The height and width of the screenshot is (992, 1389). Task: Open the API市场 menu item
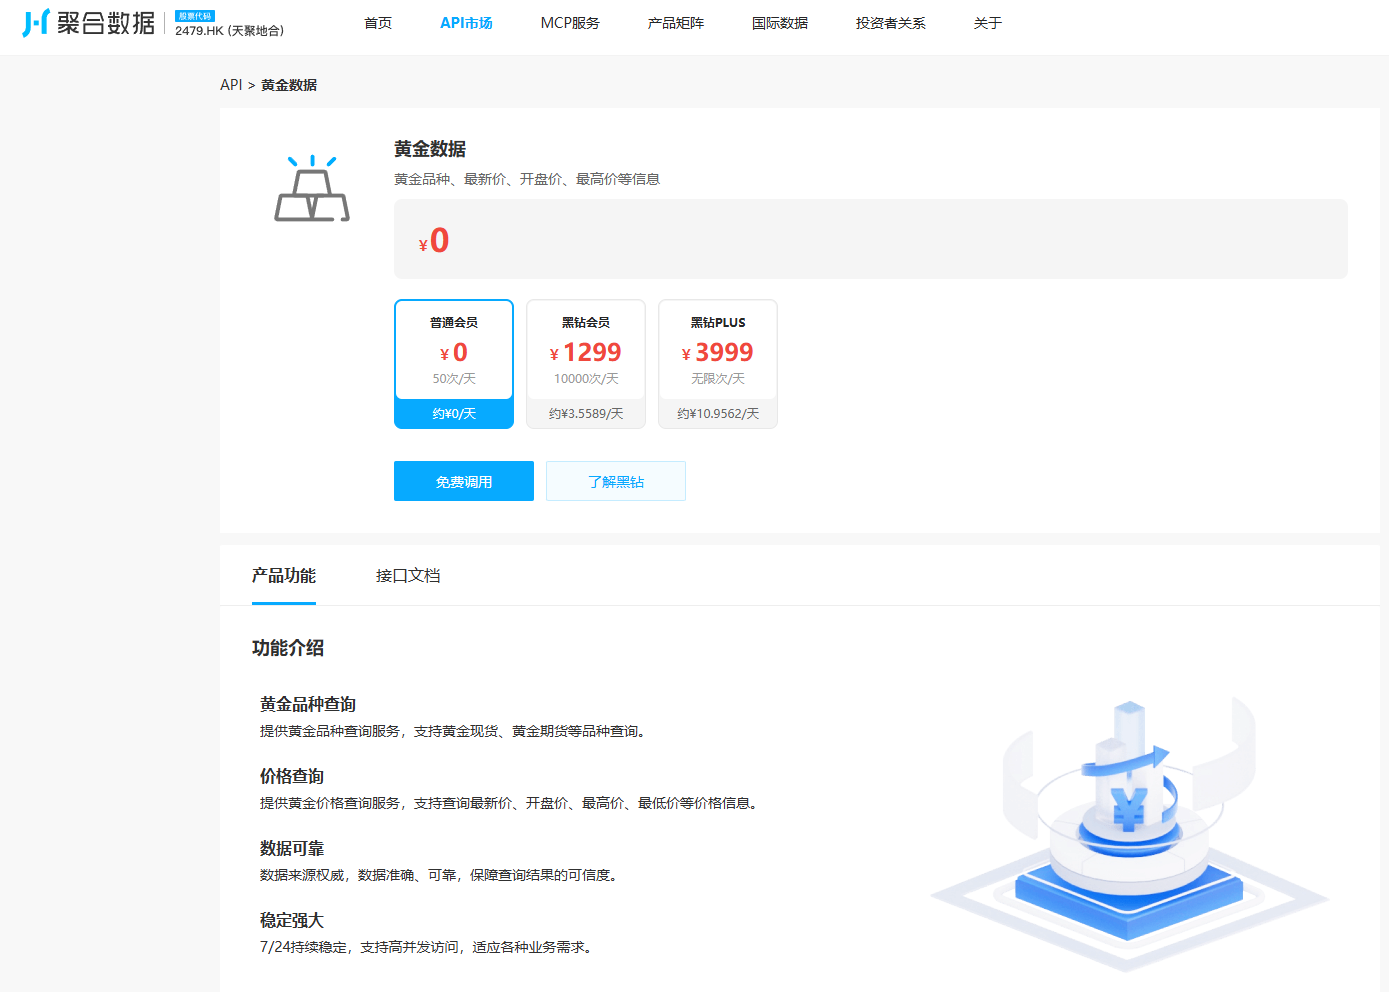point(466,22)
